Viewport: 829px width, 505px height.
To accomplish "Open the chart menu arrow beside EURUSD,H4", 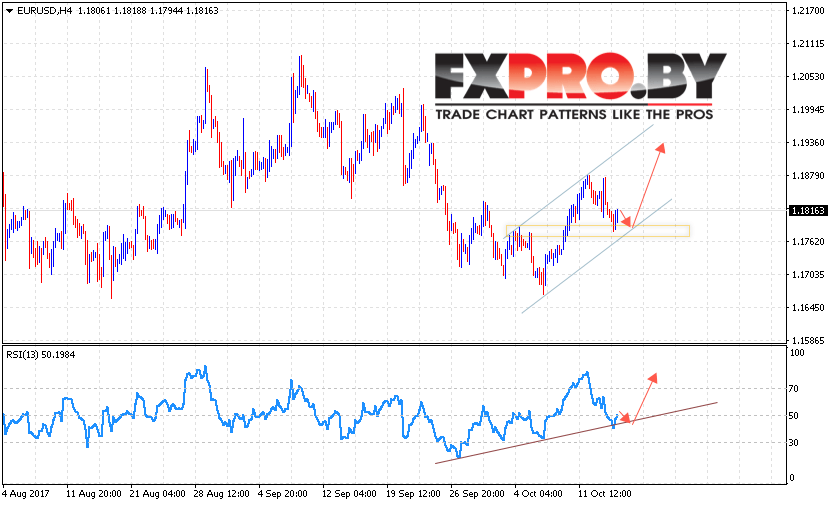I will click(x=9, y=11).
